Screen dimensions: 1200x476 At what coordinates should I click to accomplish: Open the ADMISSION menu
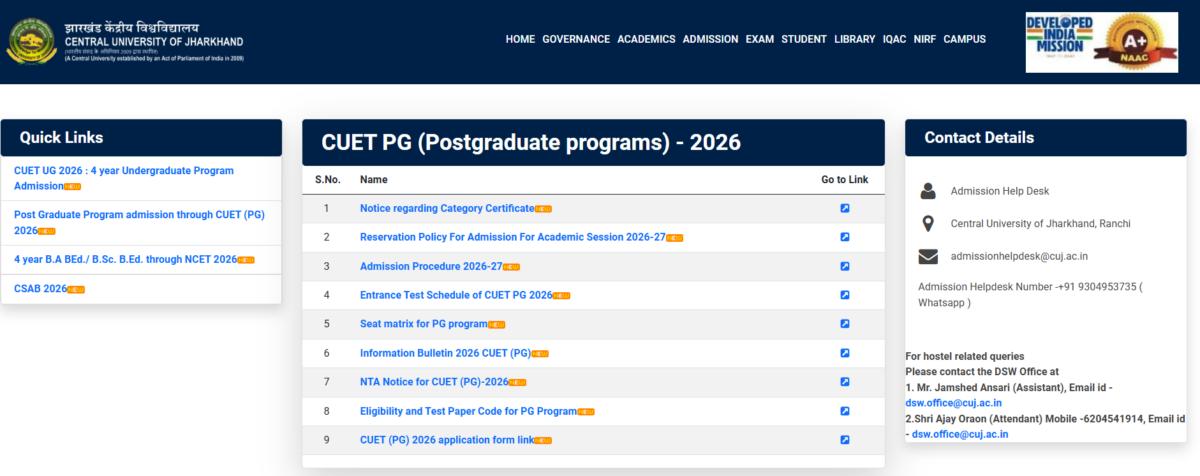pyautogui.click(x=710, y=39)
